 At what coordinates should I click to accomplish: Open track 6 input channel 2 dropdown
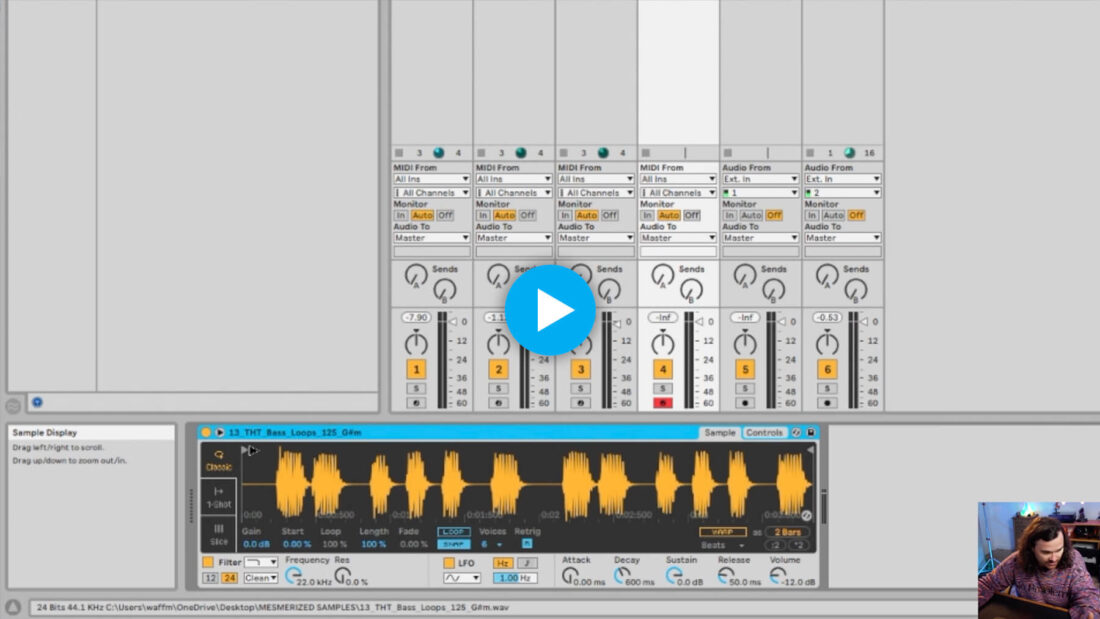pyautogui.click(x=843, y=192)
